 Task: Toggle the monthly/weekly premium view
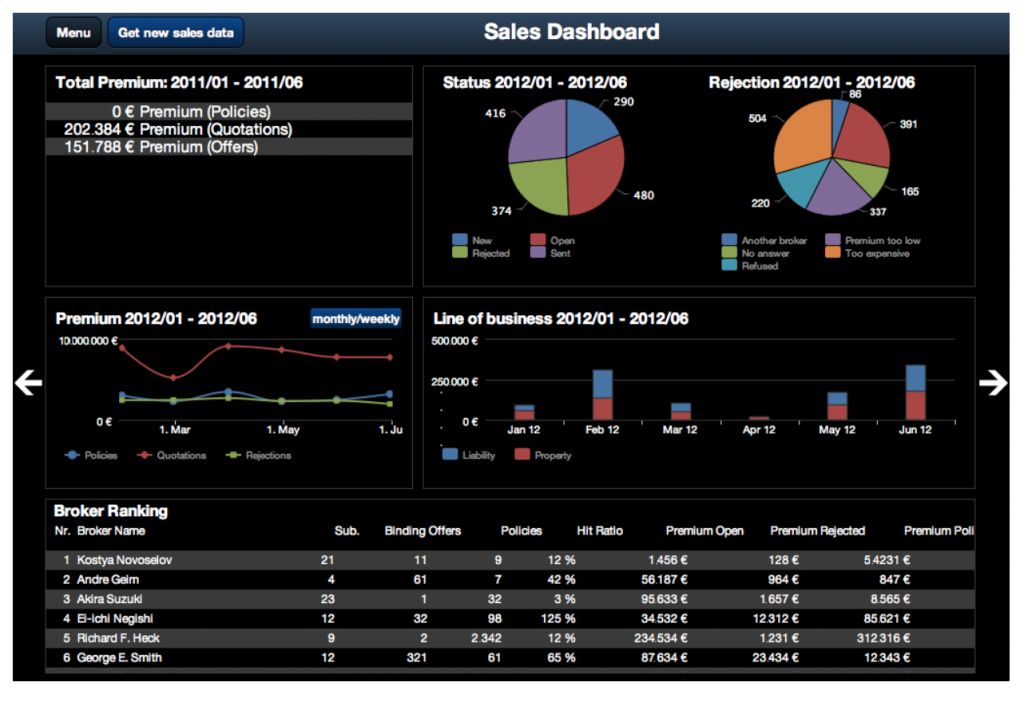coord(356,319)
